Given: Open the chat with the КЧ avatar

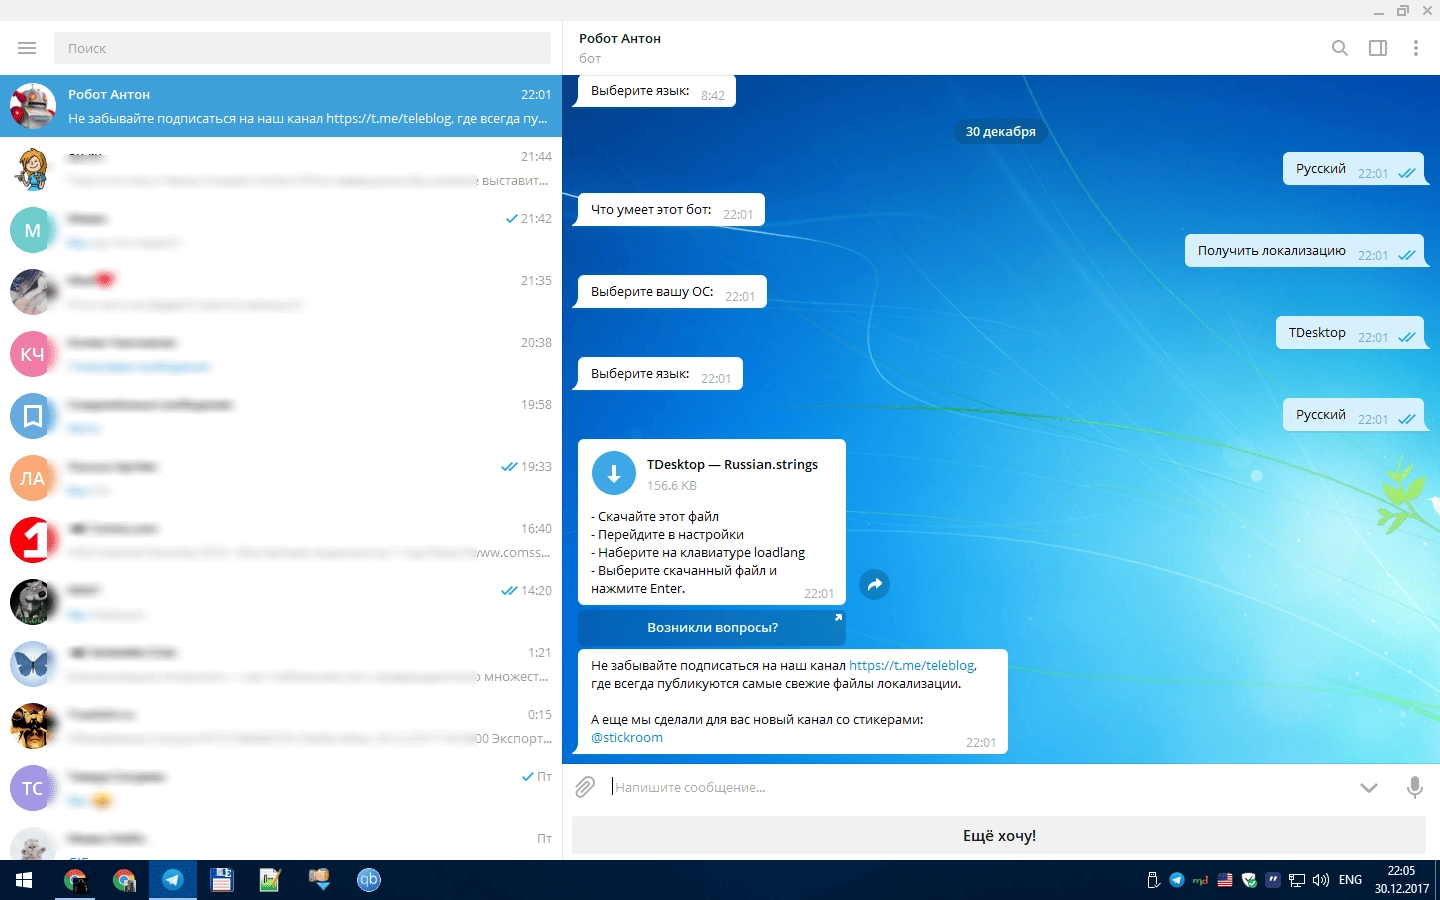Looking at the screenshot, I should click(x=281, y=354).
